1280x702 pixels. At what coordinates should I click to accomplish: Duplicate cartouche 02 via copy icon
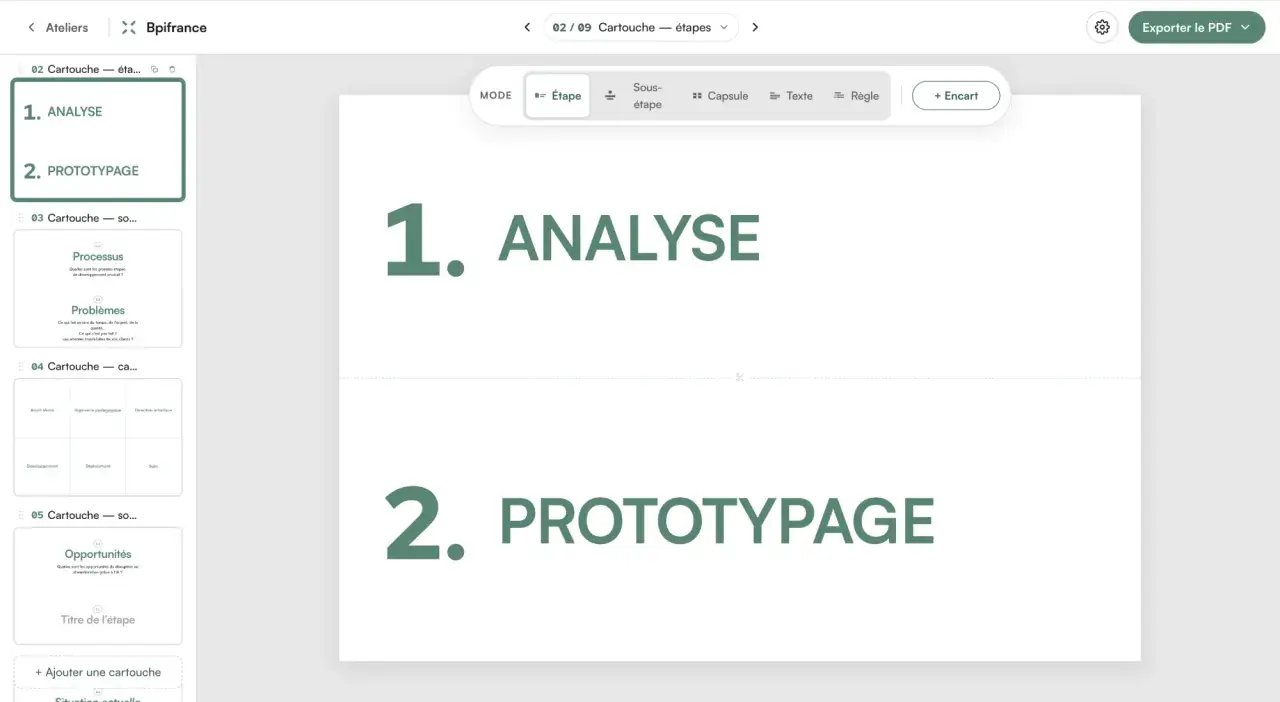154,69
